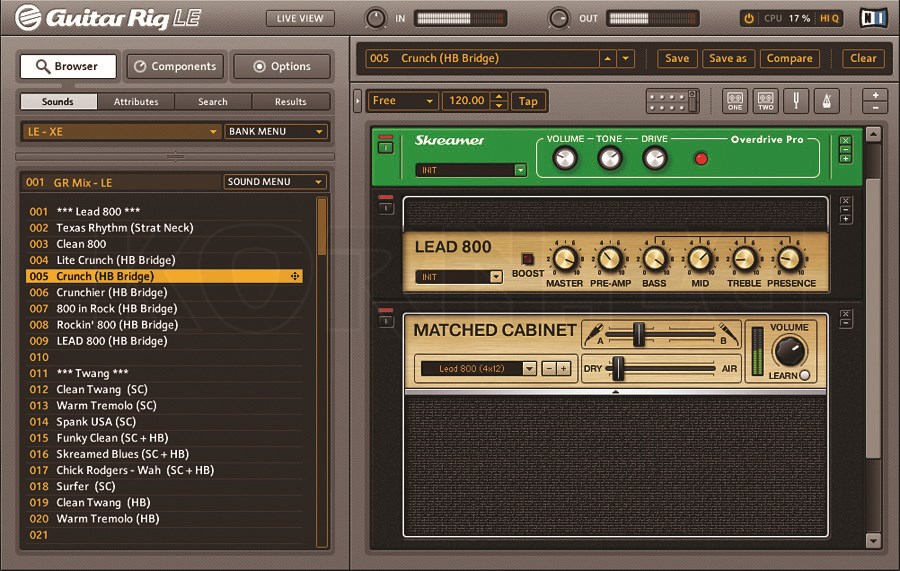Screen dimensions: 900x571
Task: Open the SOUND MENU dropdown
Action: click(x=275, y=182)
